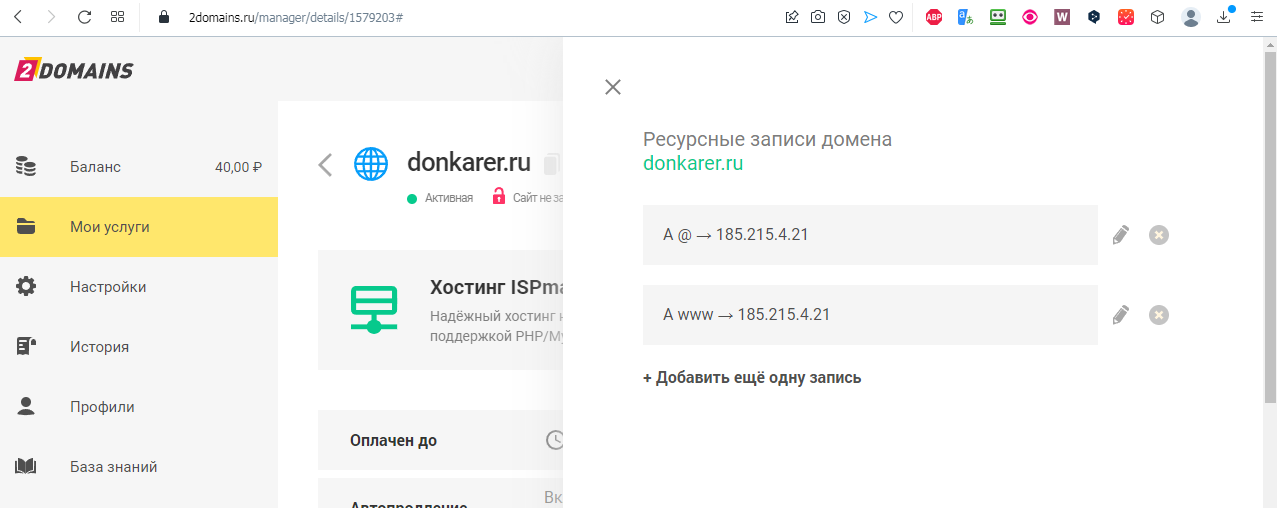Open the green robot extension icon
1277x508 pixels.
[998, 17]
